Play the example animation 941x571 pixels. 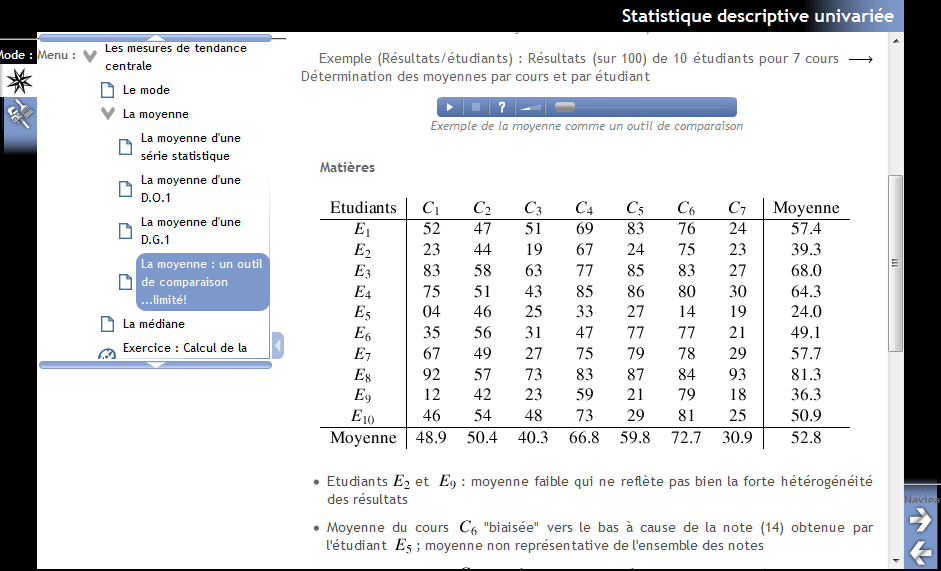coord(449,107)
